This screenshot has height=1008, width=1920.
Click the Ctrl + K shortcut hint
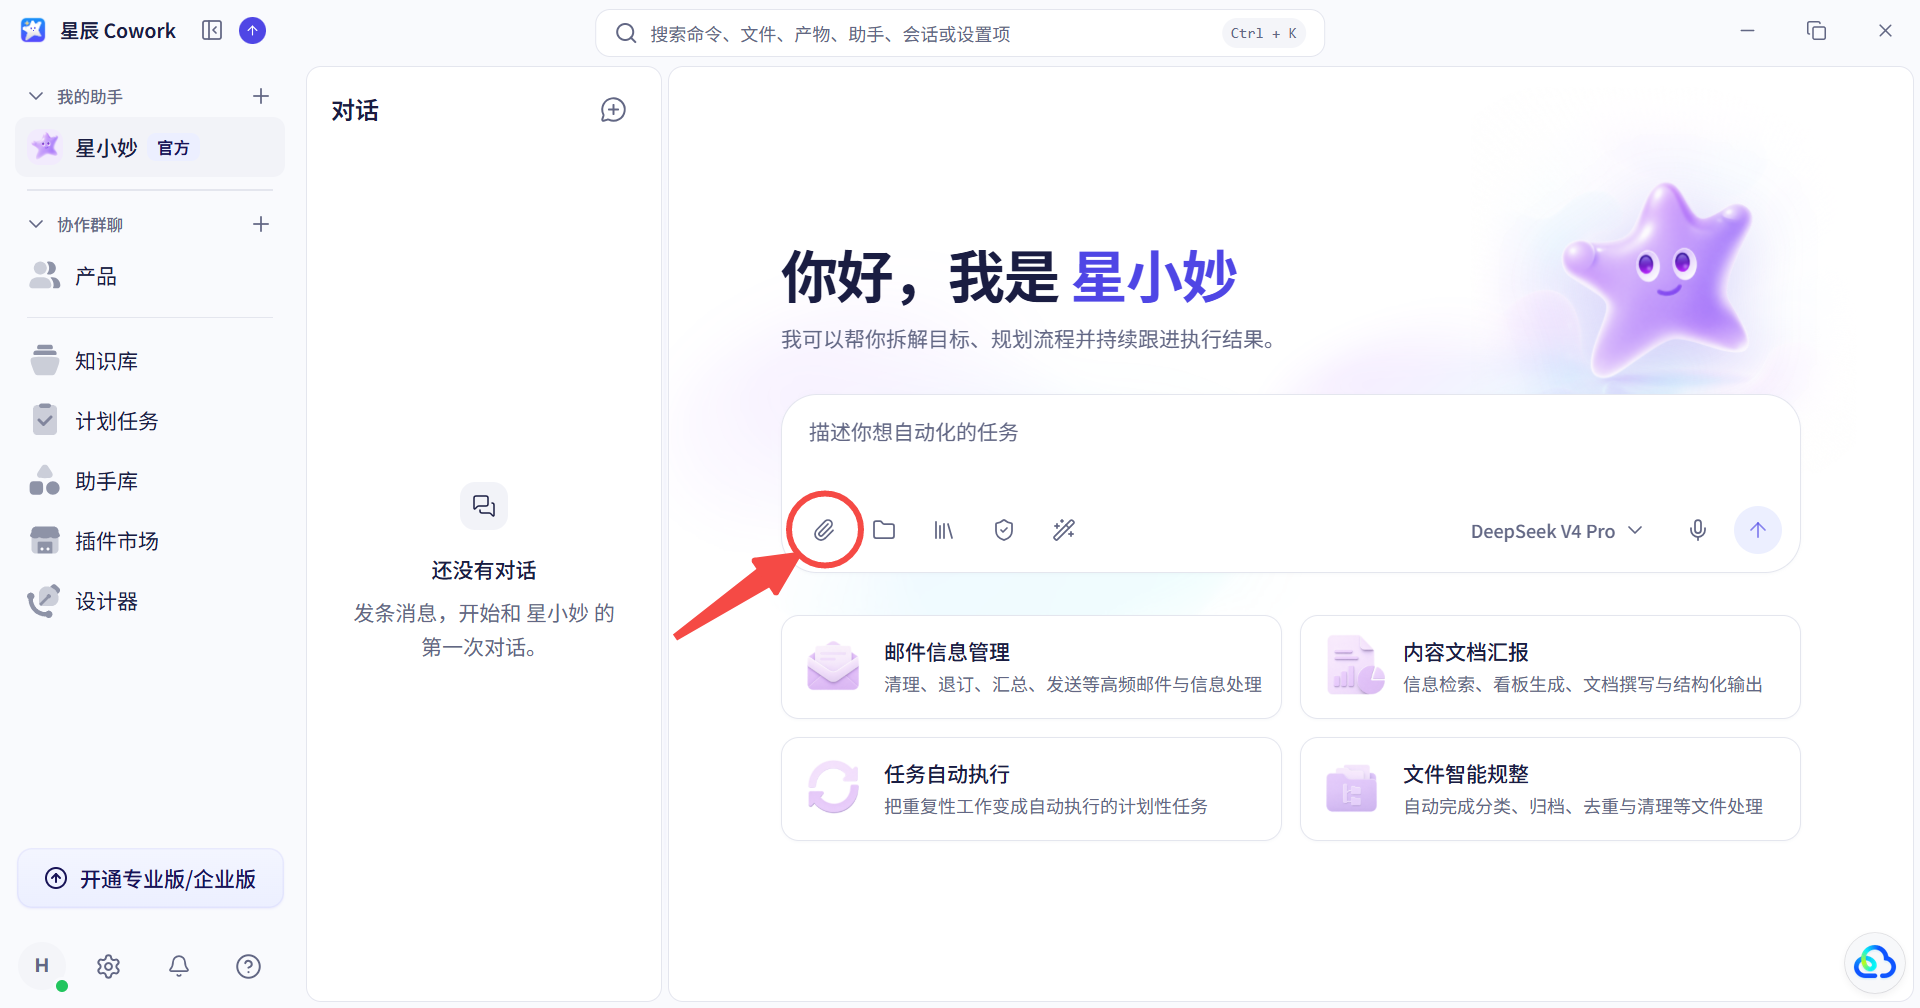[x=1263, y=34]
